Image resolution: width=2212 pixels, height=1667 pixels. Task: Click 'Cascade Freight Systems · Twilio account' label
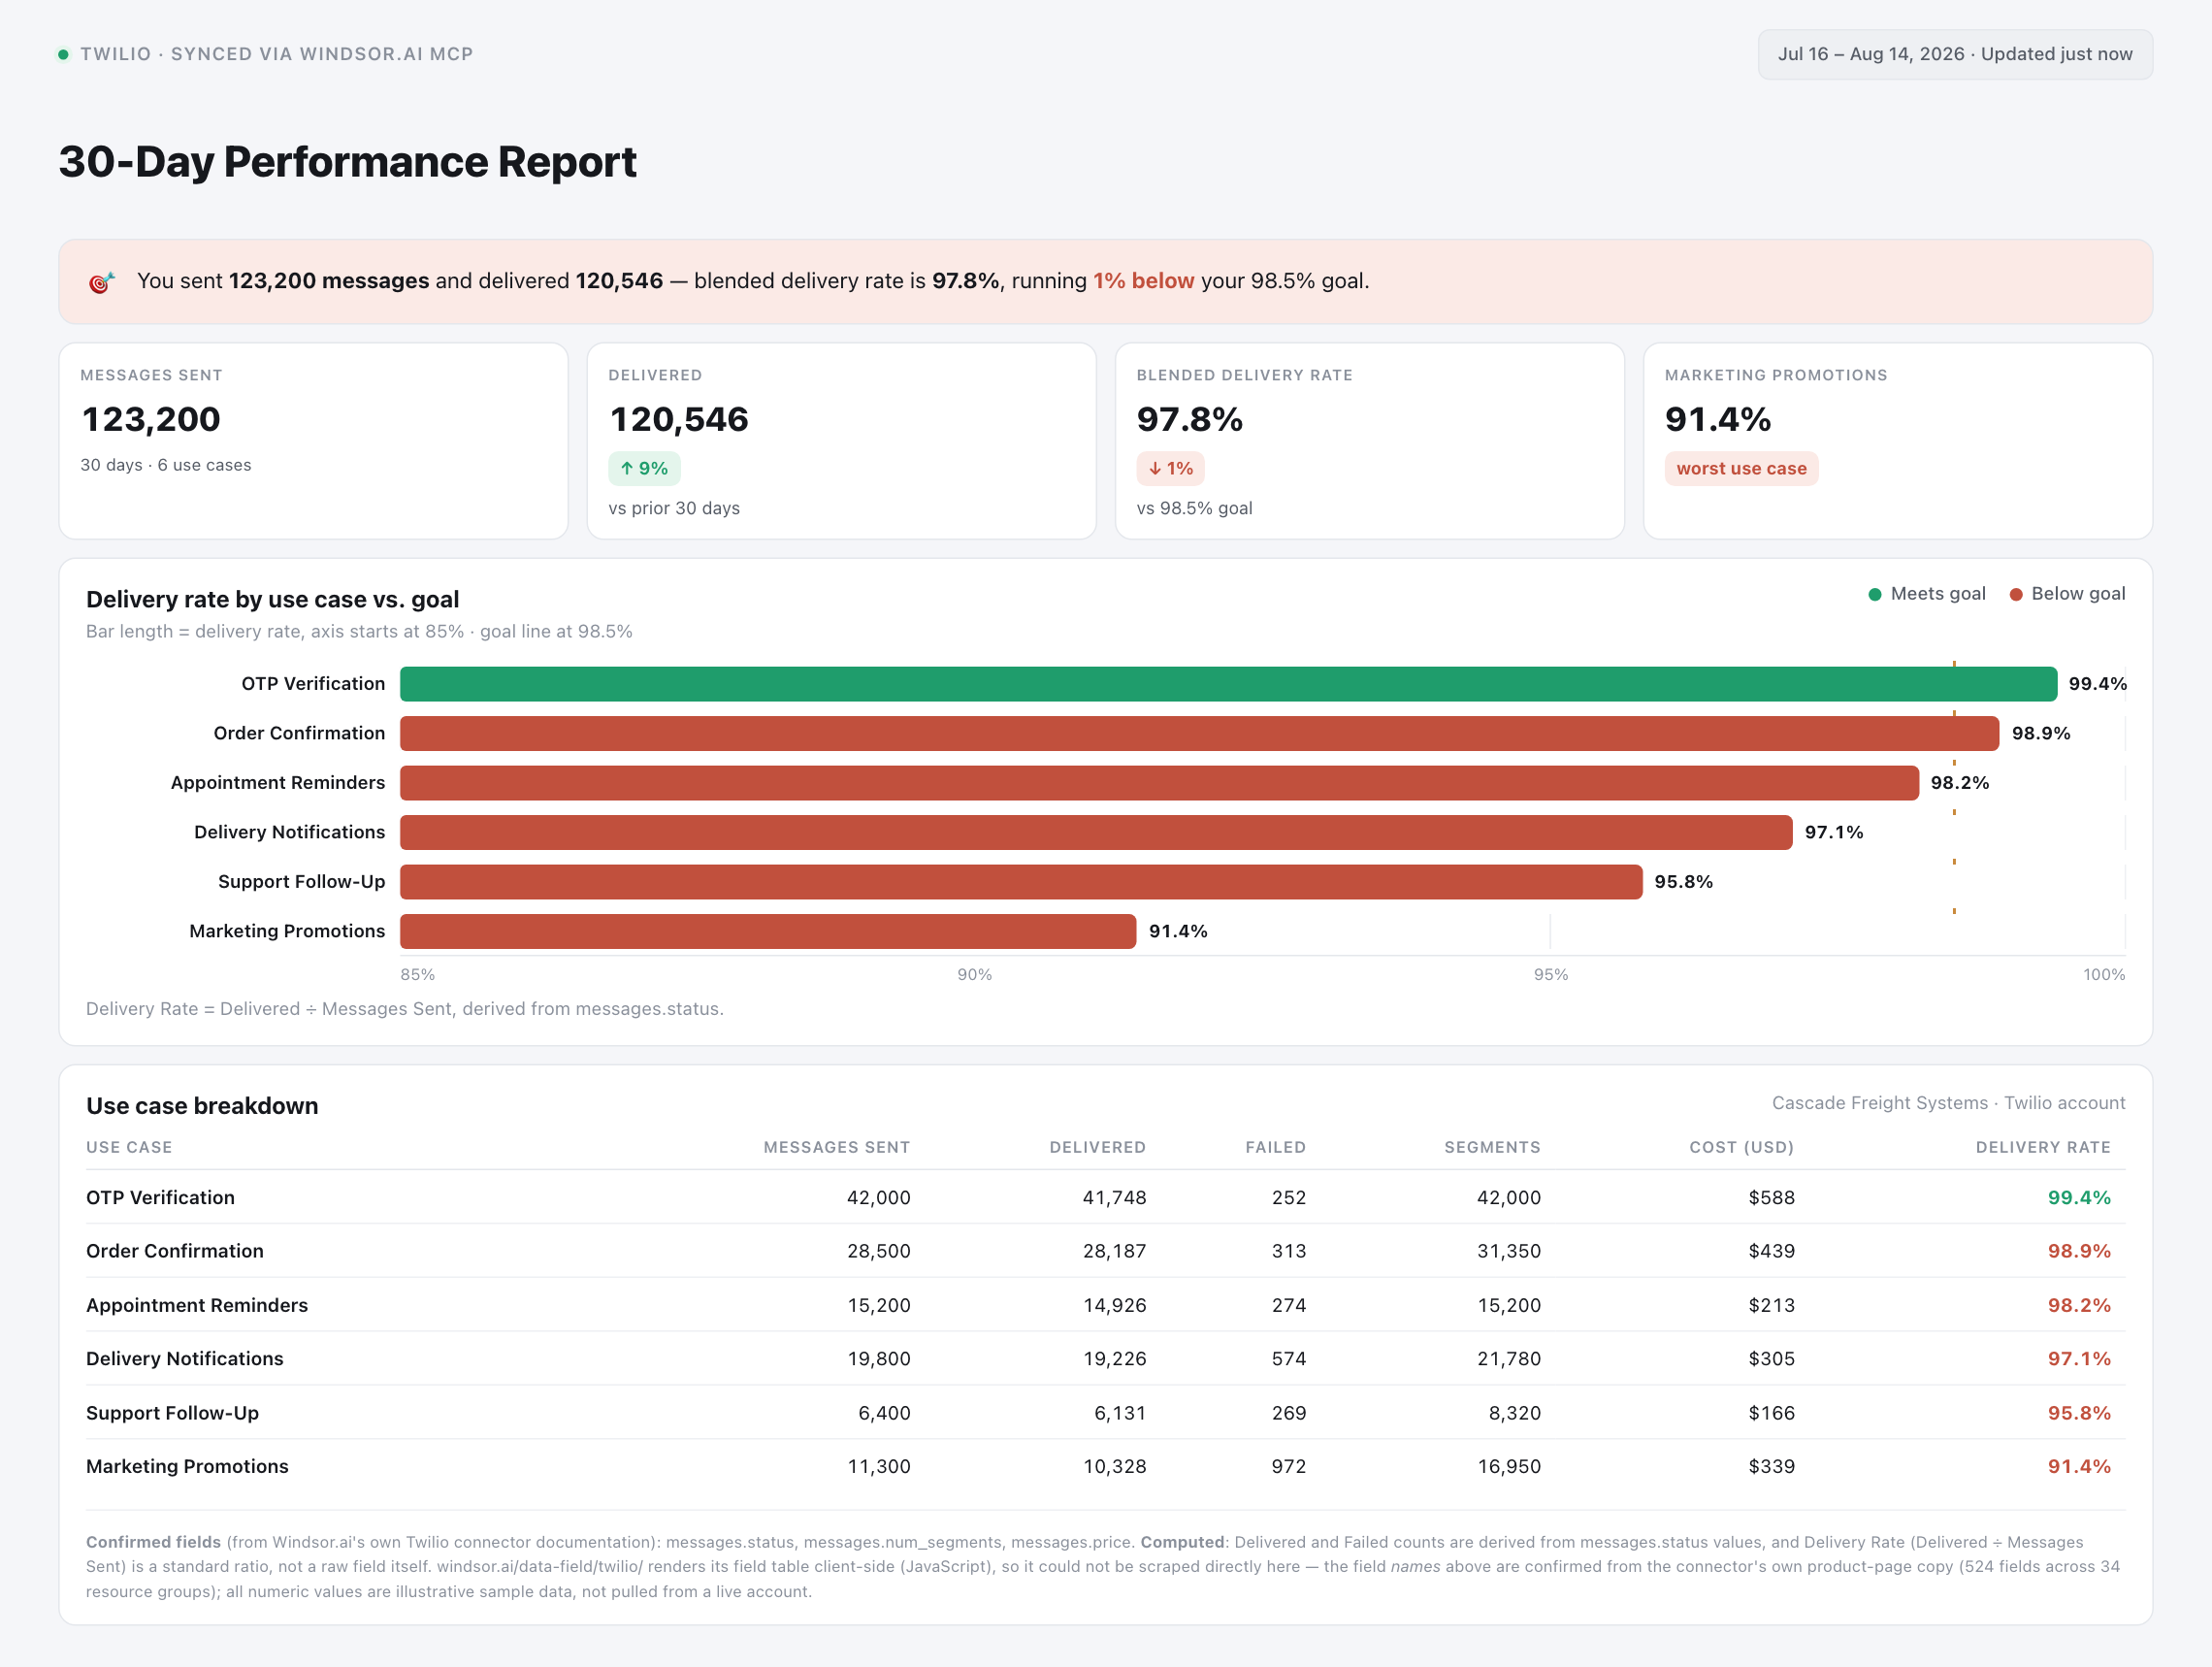tap(1948, 1103)
